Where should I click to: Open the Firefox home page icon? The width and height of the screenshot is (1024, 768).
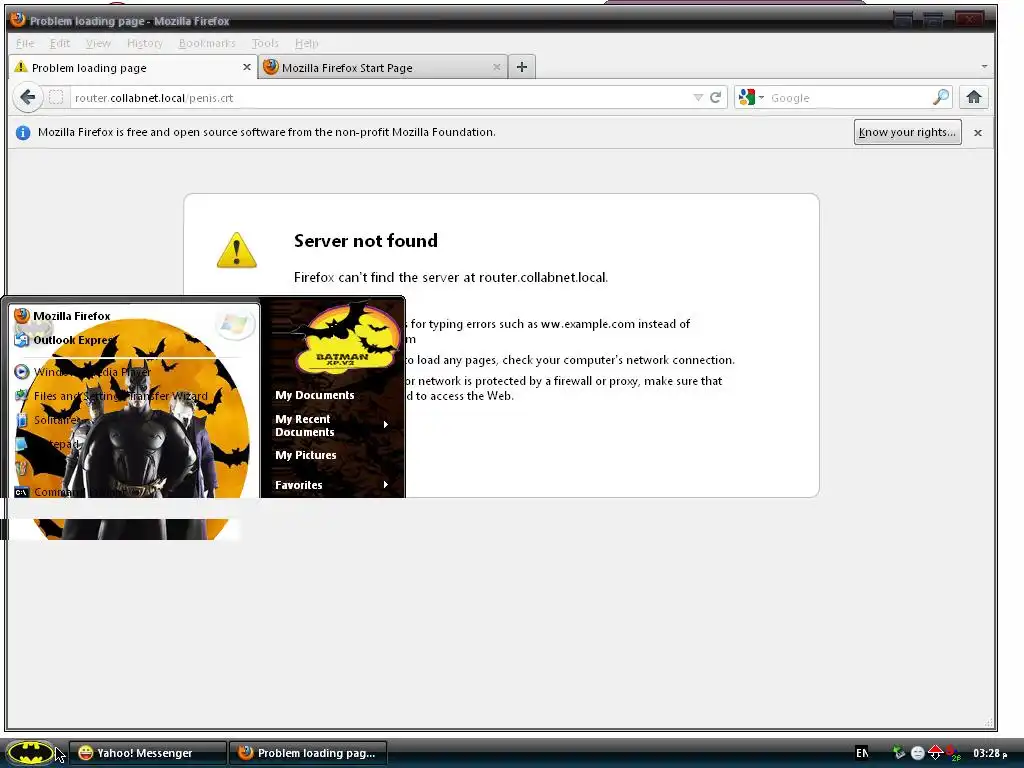click(974, 98)
